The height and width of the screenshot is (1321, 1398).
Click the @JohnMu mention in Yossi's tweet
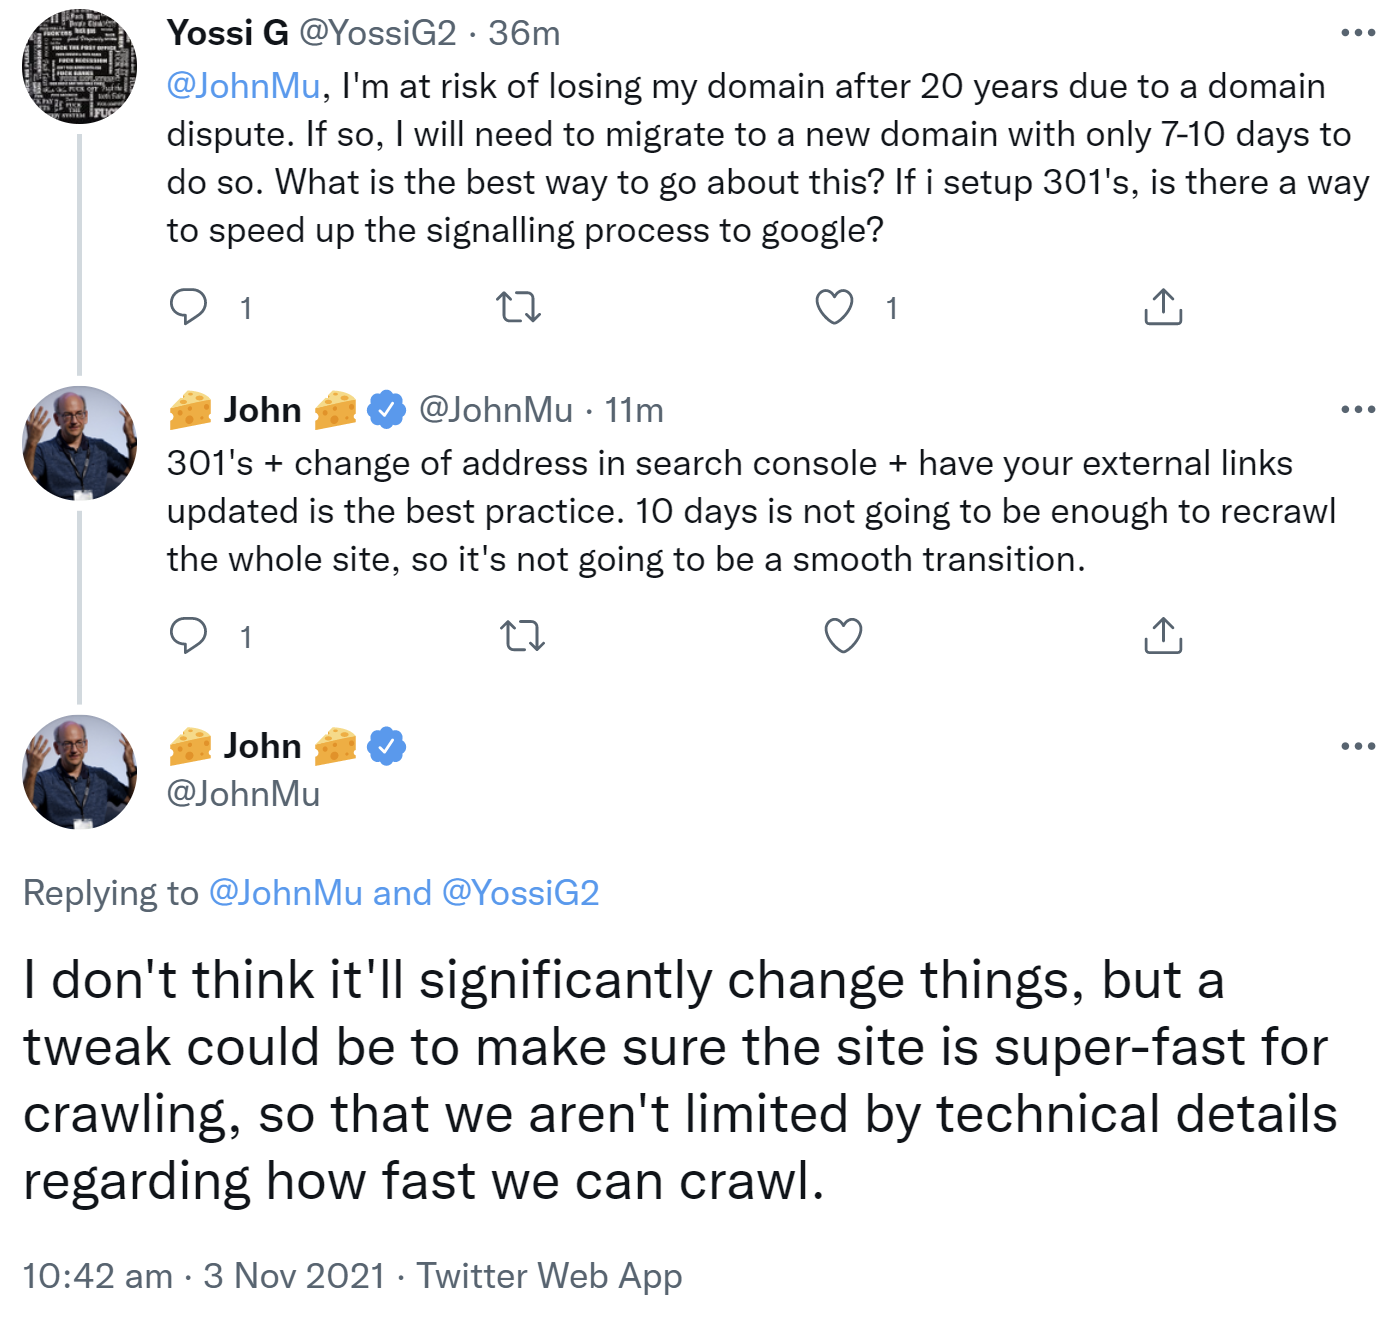[243, 86]
